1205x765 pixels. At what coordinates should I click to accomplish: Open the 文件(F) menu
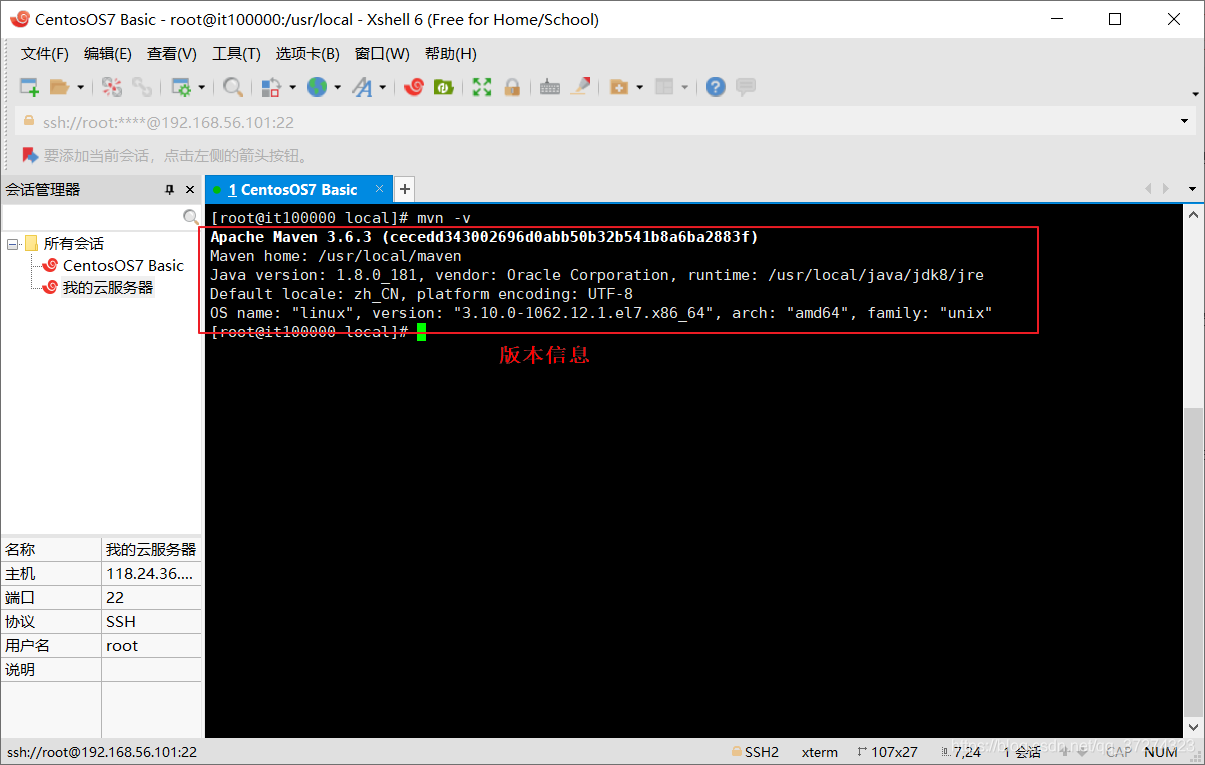[45, 54]
